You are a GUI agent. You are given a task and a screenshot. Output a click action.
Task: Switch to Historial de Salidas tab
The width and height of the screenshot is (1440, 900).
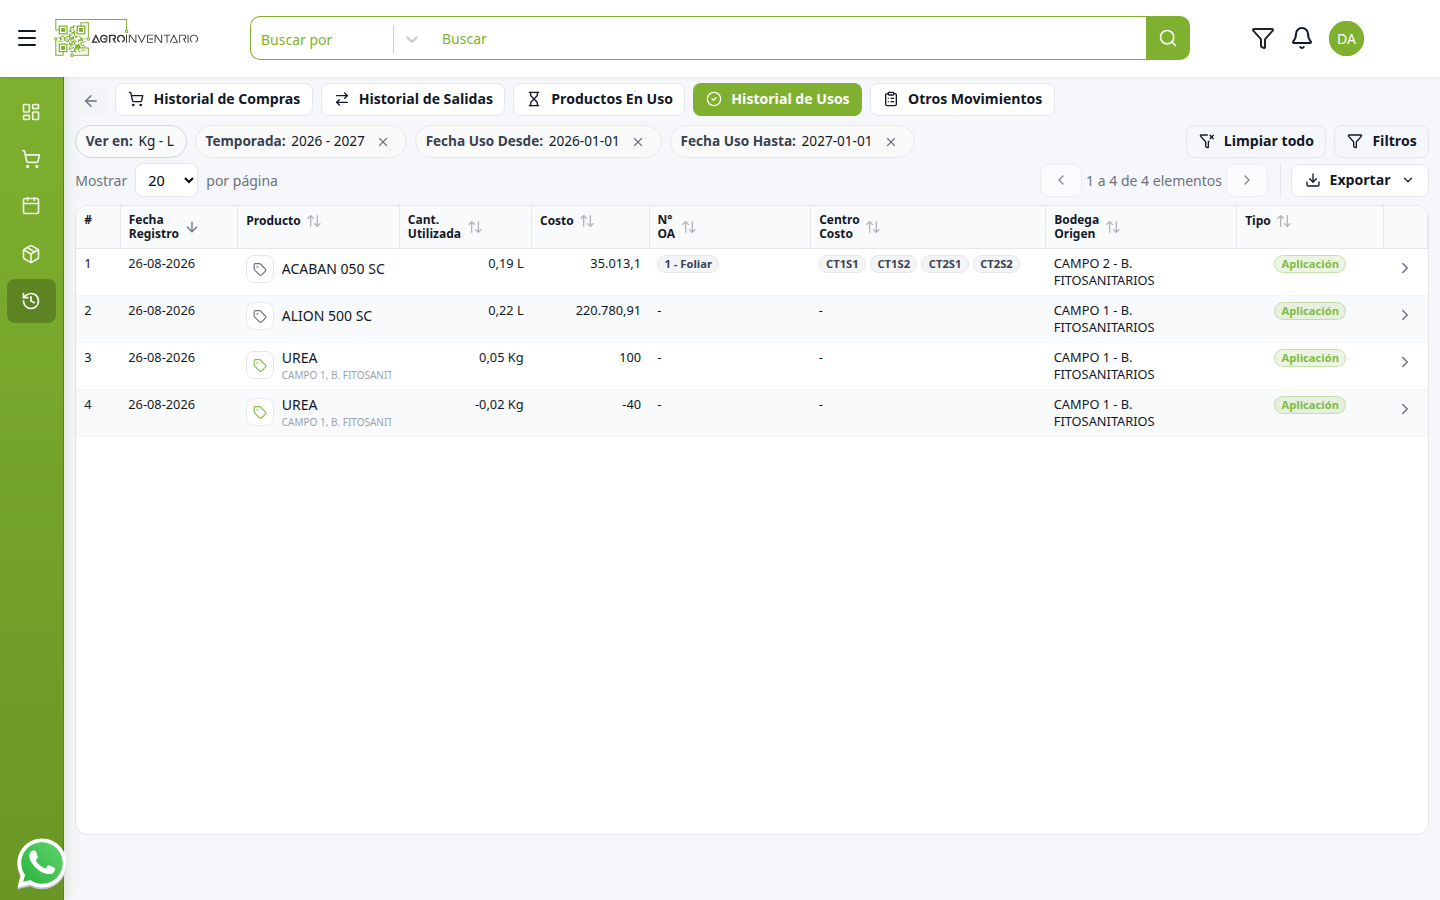click(x=413, y=99)
